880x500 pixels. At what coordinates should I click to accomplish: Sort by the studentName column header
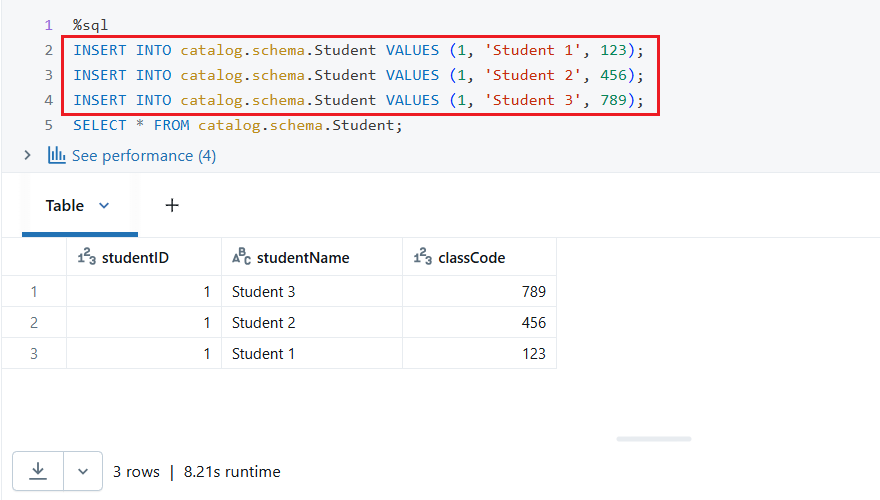point(303,258)
